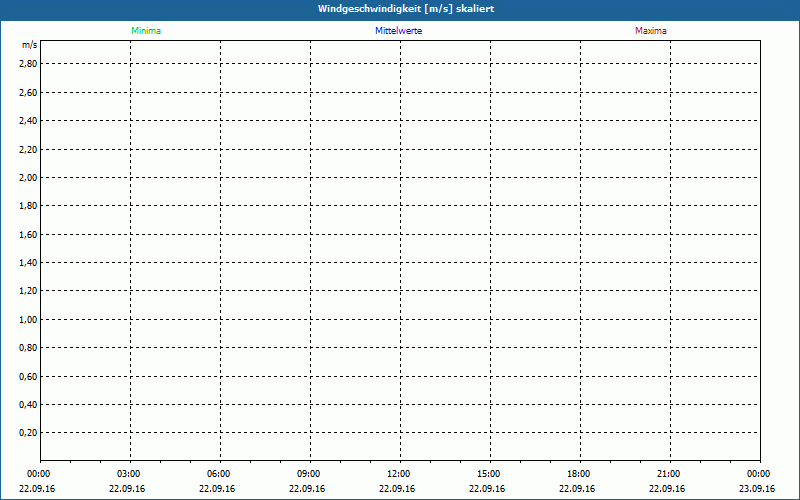Click the 23.09.16 date label
Viewport: 800px width, 500px height.
pos(757,489)
